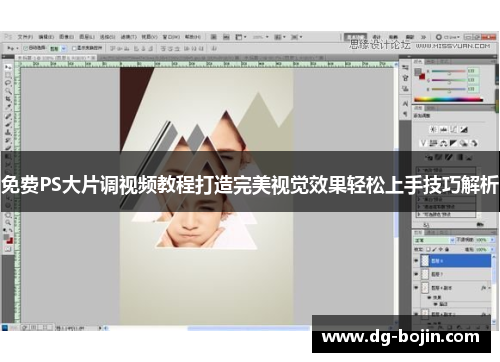Screen dimensions: 500x362
Task: Open the Window menu
Action: point(171,37)
